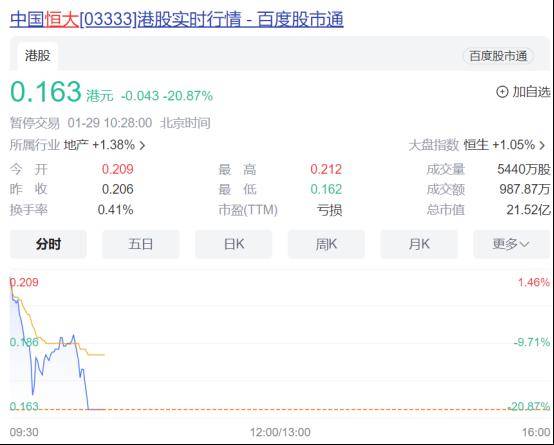Switch to the 五日 chart view
This screenshot has width=554, height=445.
pos(141,244)
